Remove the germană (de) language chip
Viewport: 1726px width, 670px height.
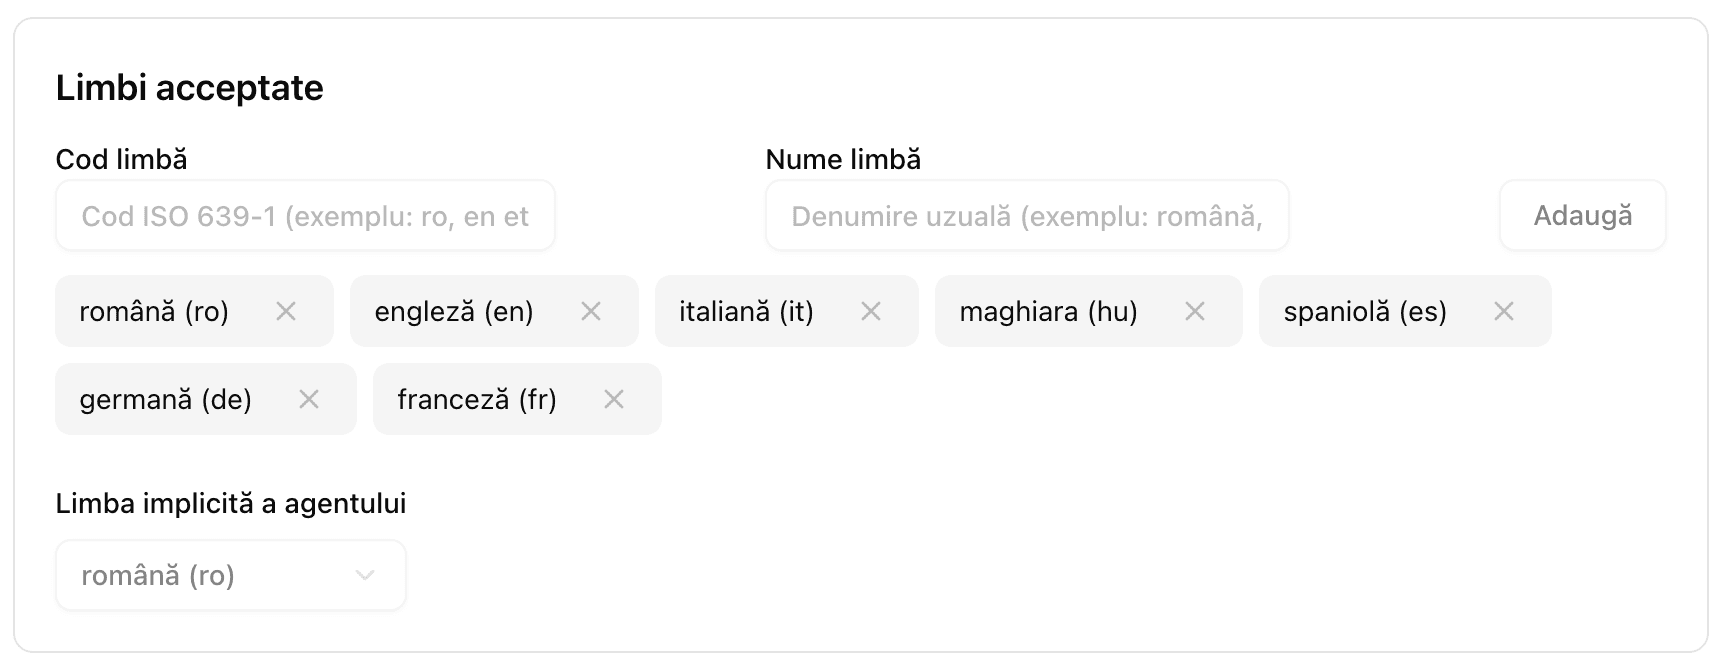[x=310, y=399]
